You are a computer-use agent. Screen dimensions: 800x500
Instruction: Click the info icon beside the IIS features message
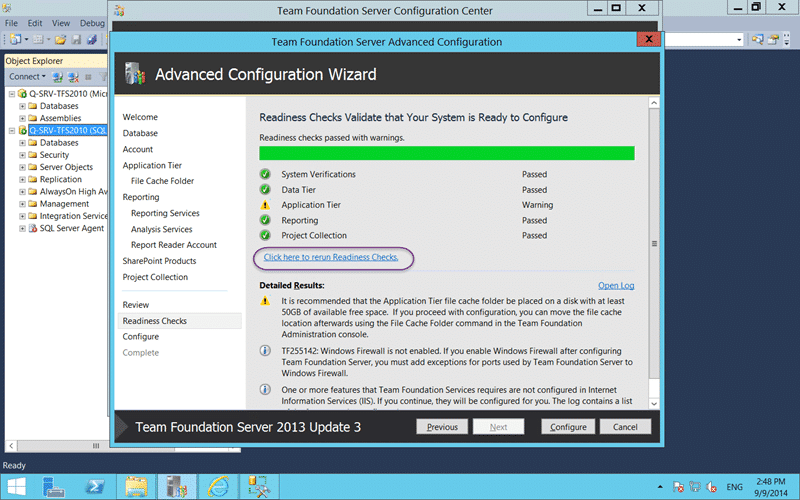tap(265, 389)
